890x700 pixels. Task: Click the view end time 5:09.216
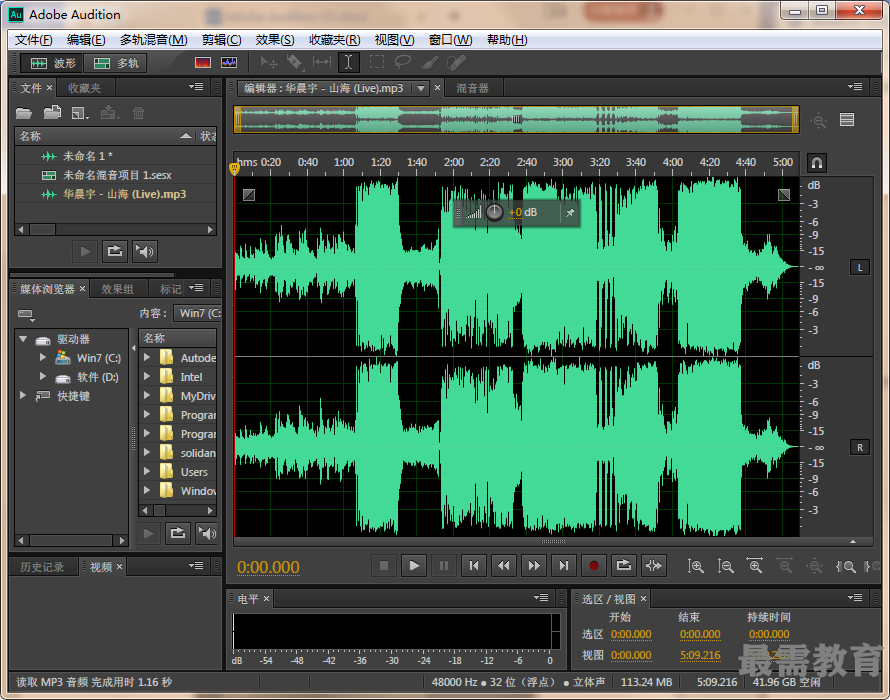[700, 655]
